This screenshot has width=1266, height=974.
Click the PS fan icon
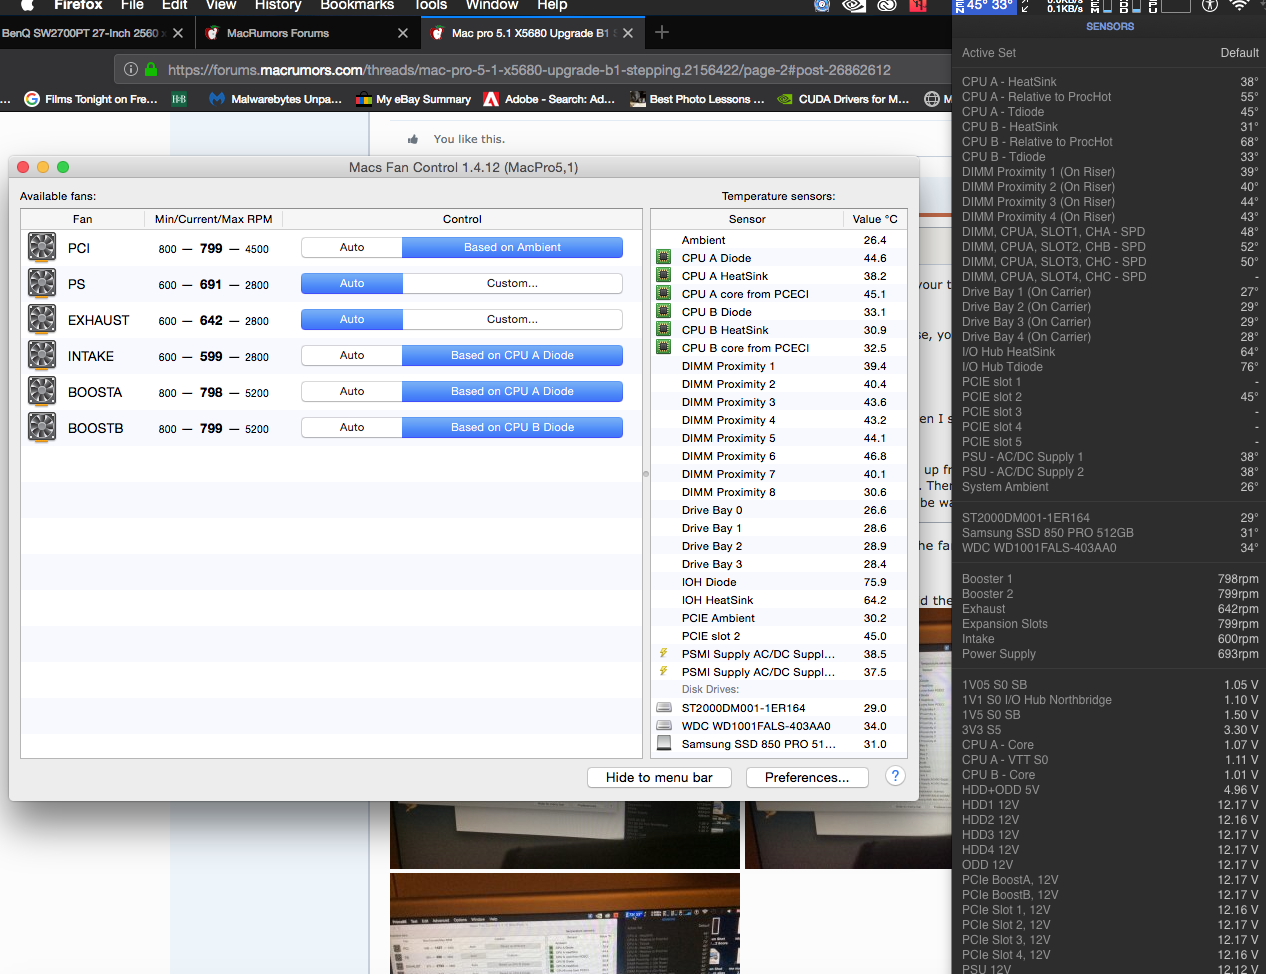tap(42, 283)
